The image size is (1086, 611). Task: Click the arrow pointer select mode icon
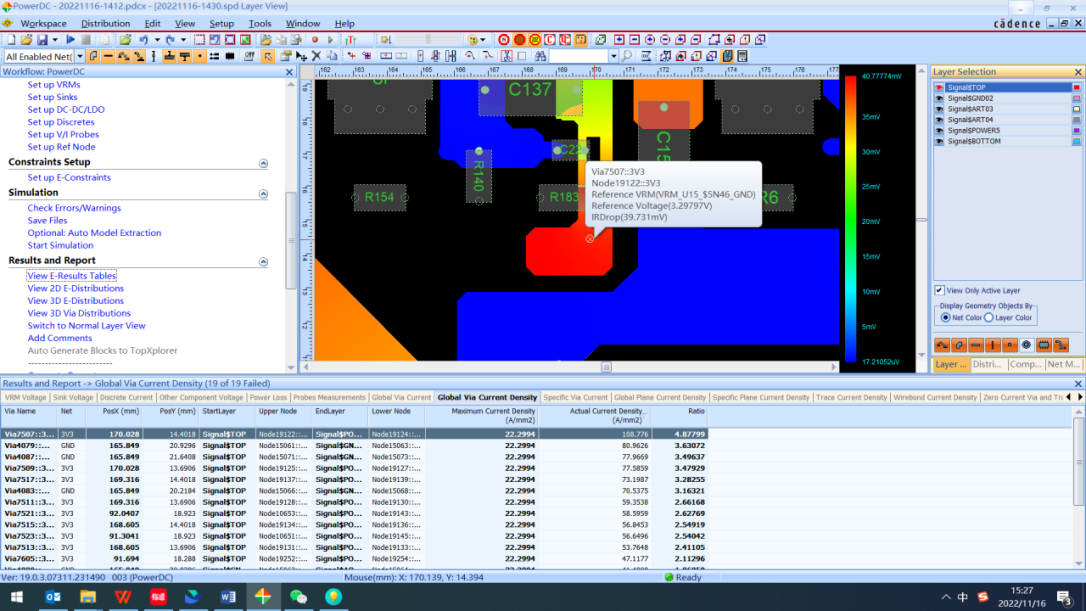pyautogui.click(x=267, y=56)
